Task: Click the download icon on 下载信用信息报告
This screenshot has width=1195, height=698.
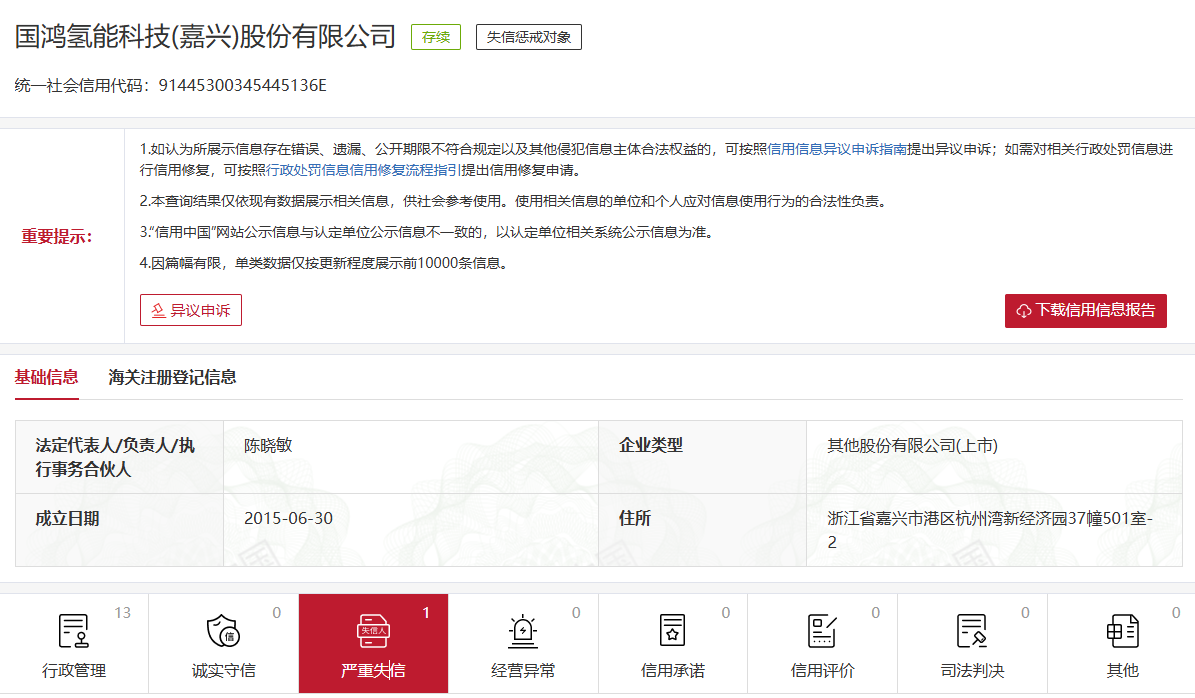Action: (x=1023, y=310)
